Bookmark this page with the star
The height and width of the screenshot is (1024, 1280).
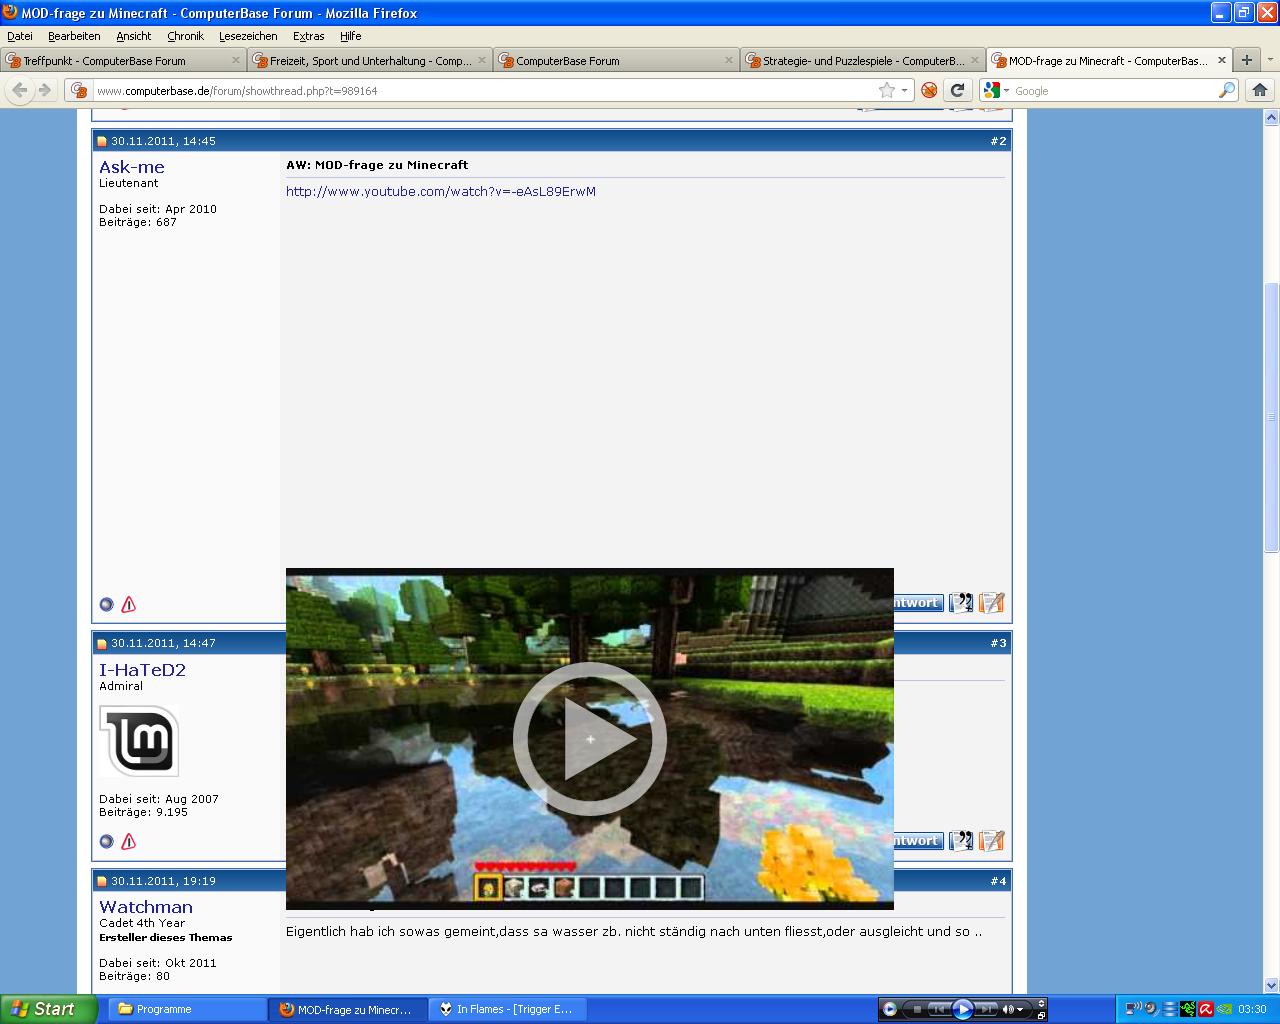(x=886, y=90)
